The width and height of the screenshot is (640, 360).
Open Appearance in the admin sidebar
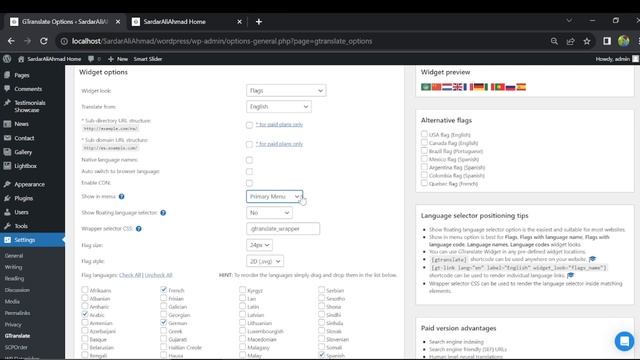click(x=29, y=184)
